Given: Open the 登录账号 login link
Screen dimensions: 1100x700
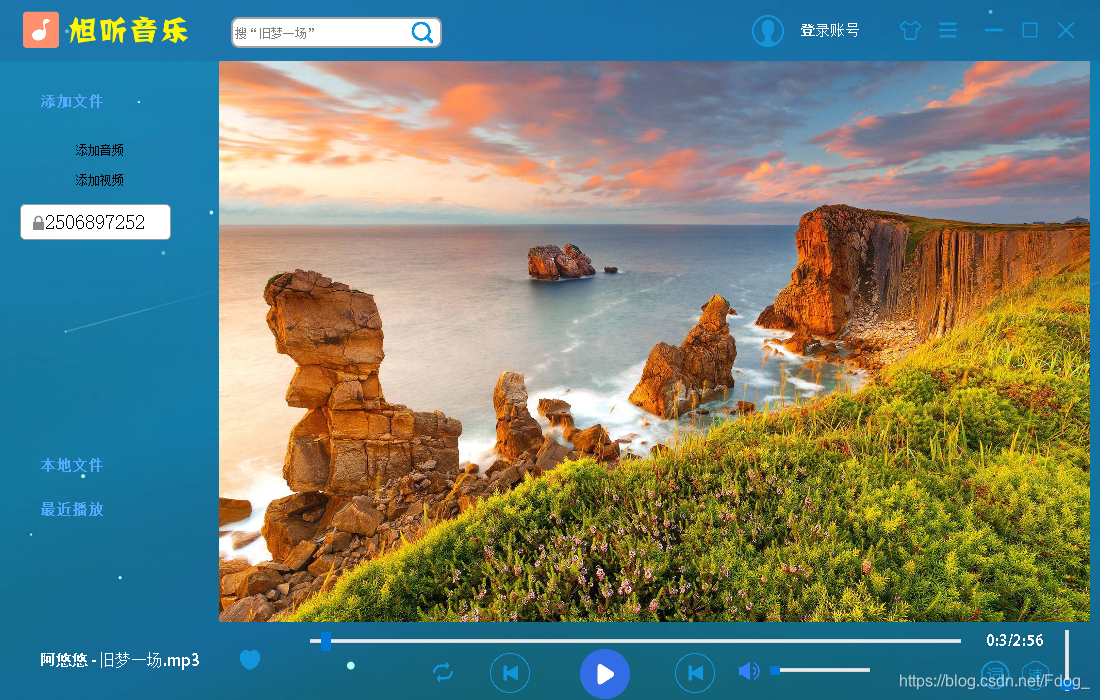Looking at the screenshot, I should [830, 30].
